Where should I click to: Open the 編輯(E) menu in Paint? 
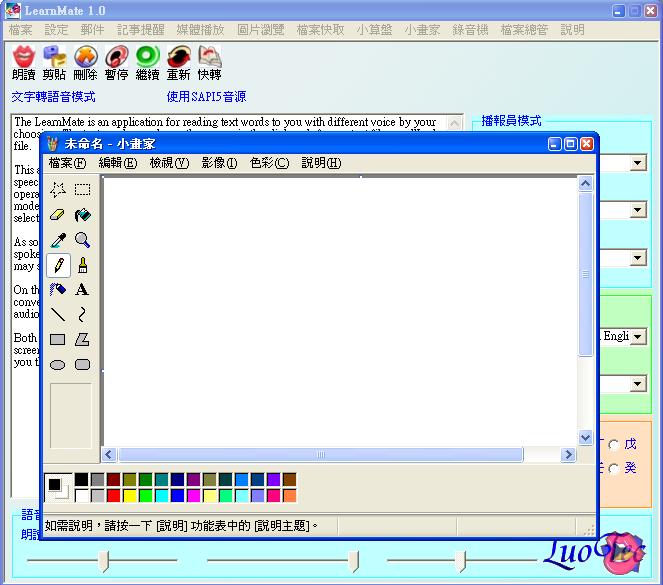118,163
